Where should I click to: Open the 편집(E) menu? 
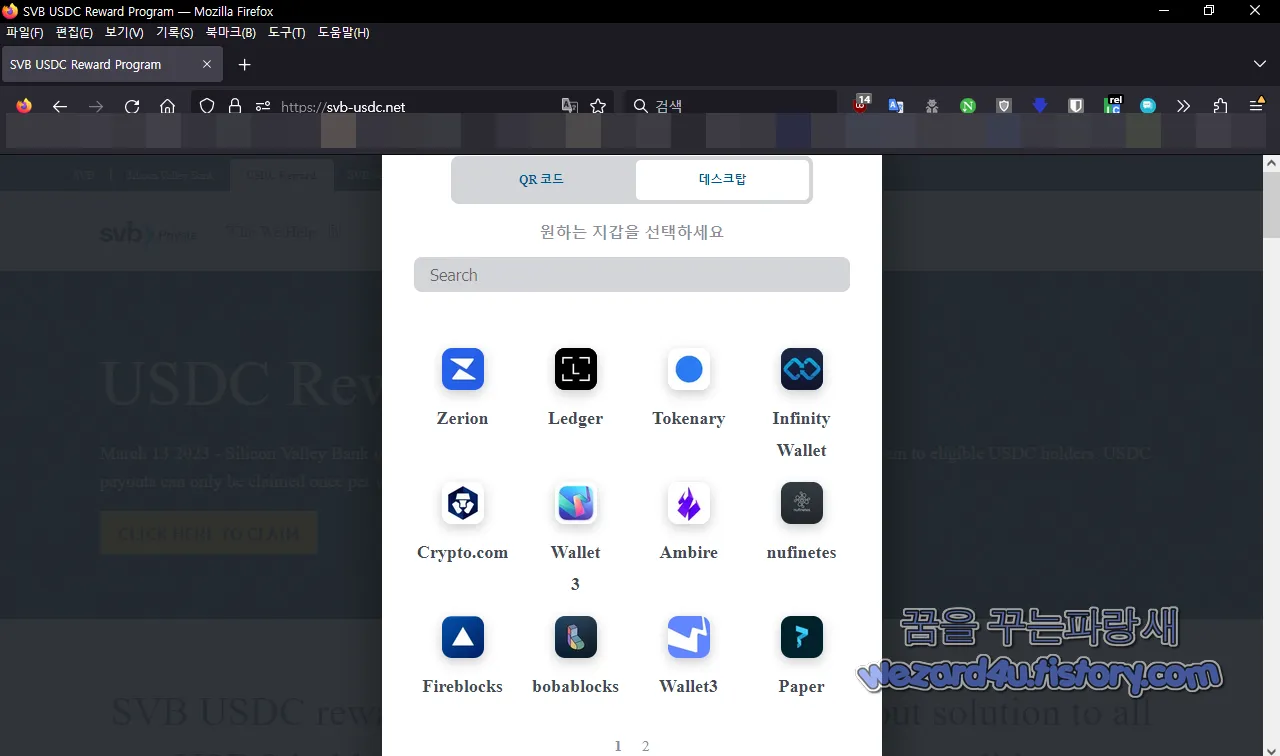coord(74,33)
